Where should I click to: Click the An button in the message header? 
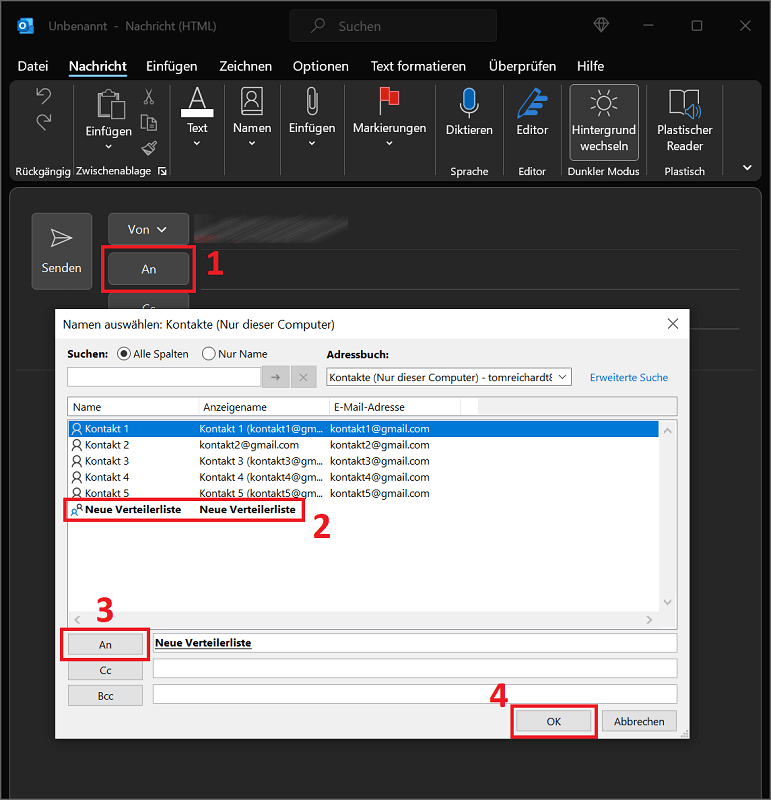coord(148,269)
